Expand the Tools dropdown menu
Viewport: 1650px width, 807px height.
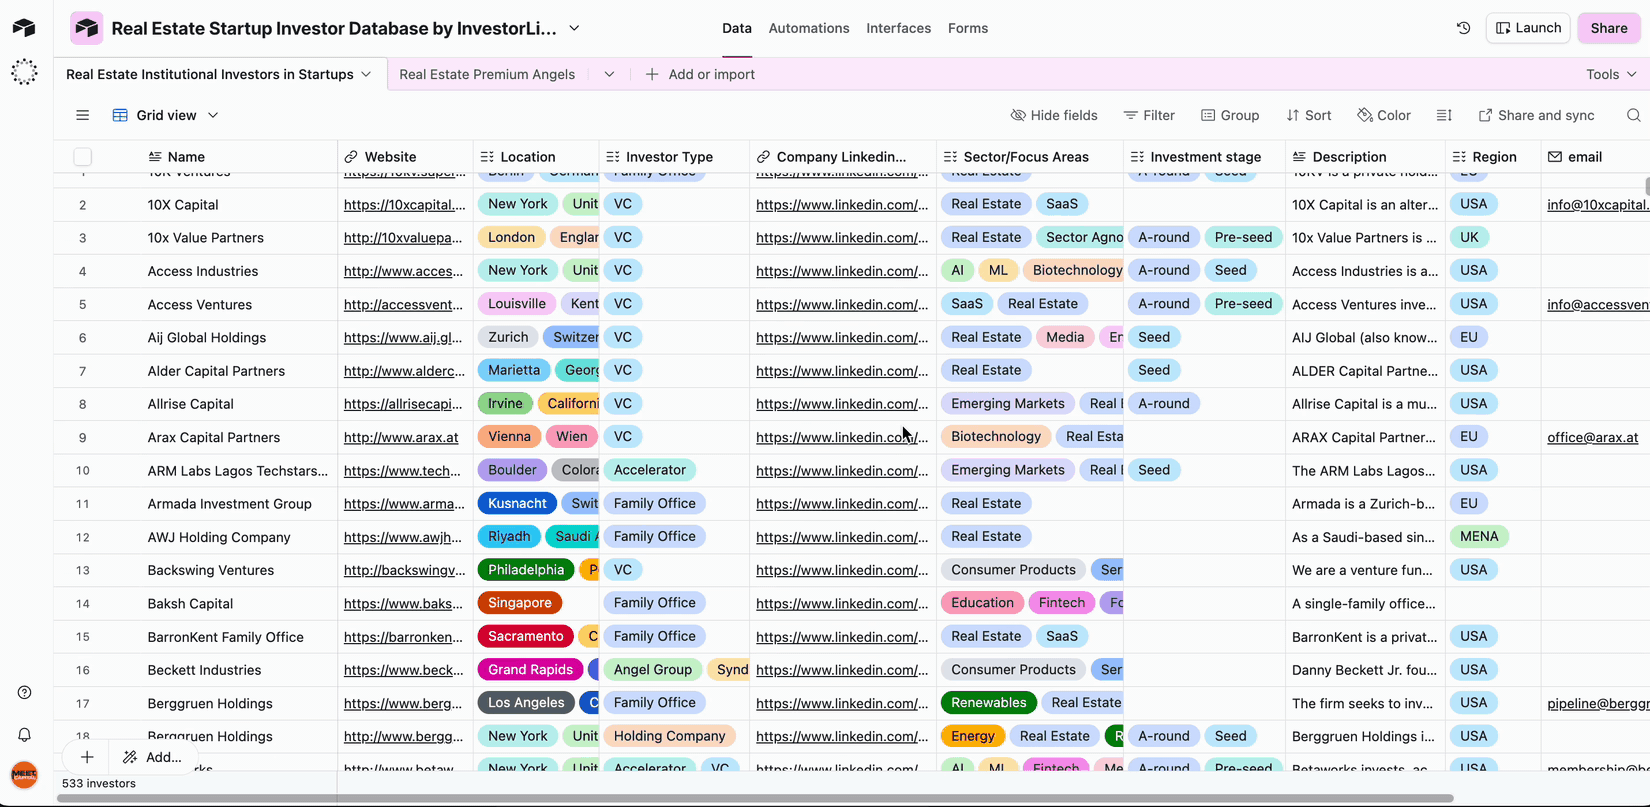[1611, 74]
